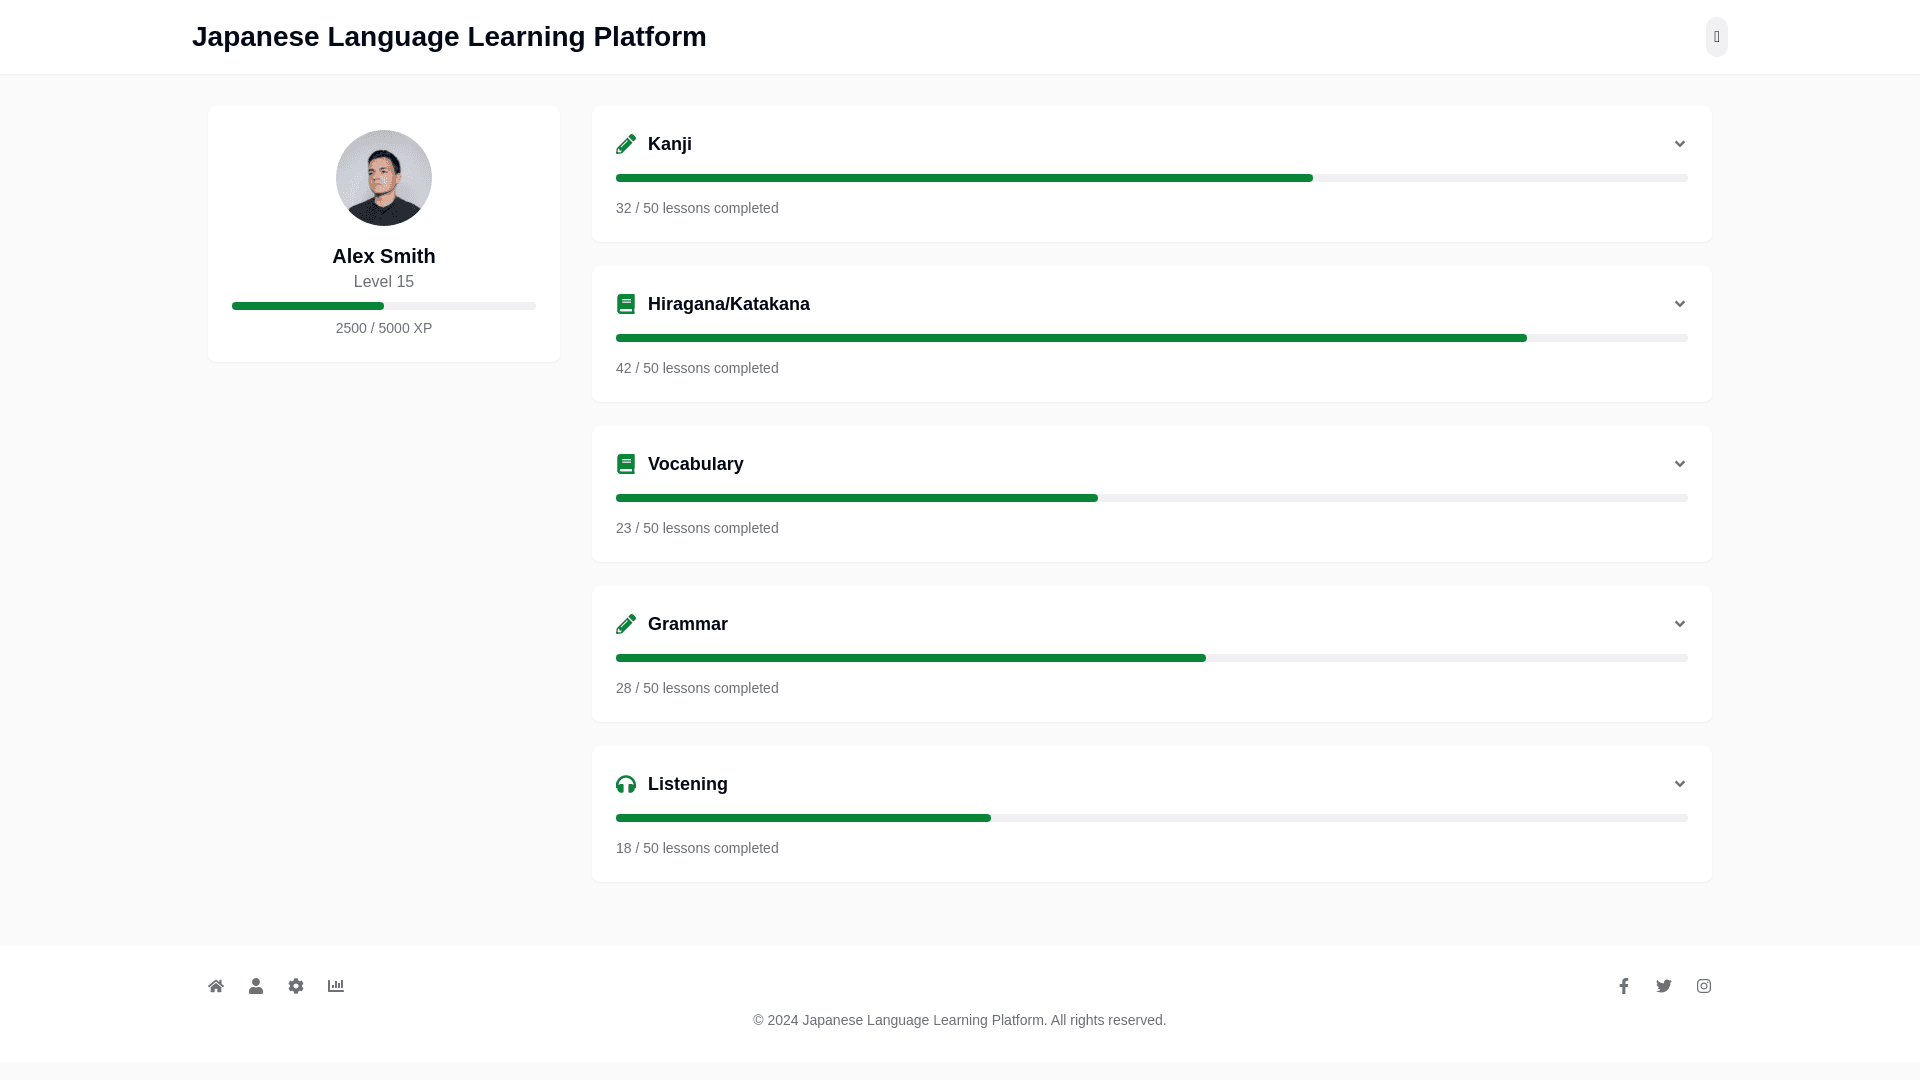Open settings gear icon in footer
Screen dimensions: 1920x1080
click(296, 986)
